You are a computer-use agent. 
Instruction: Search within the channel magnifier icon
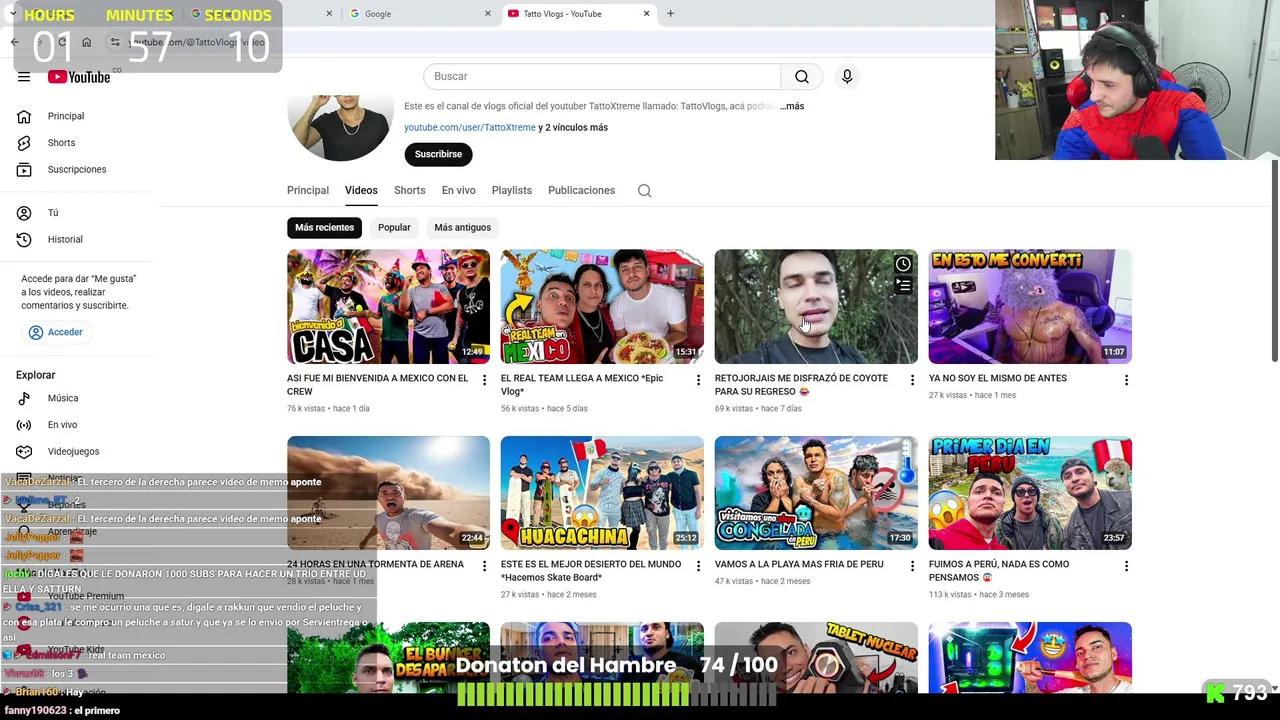coord(645,190)
